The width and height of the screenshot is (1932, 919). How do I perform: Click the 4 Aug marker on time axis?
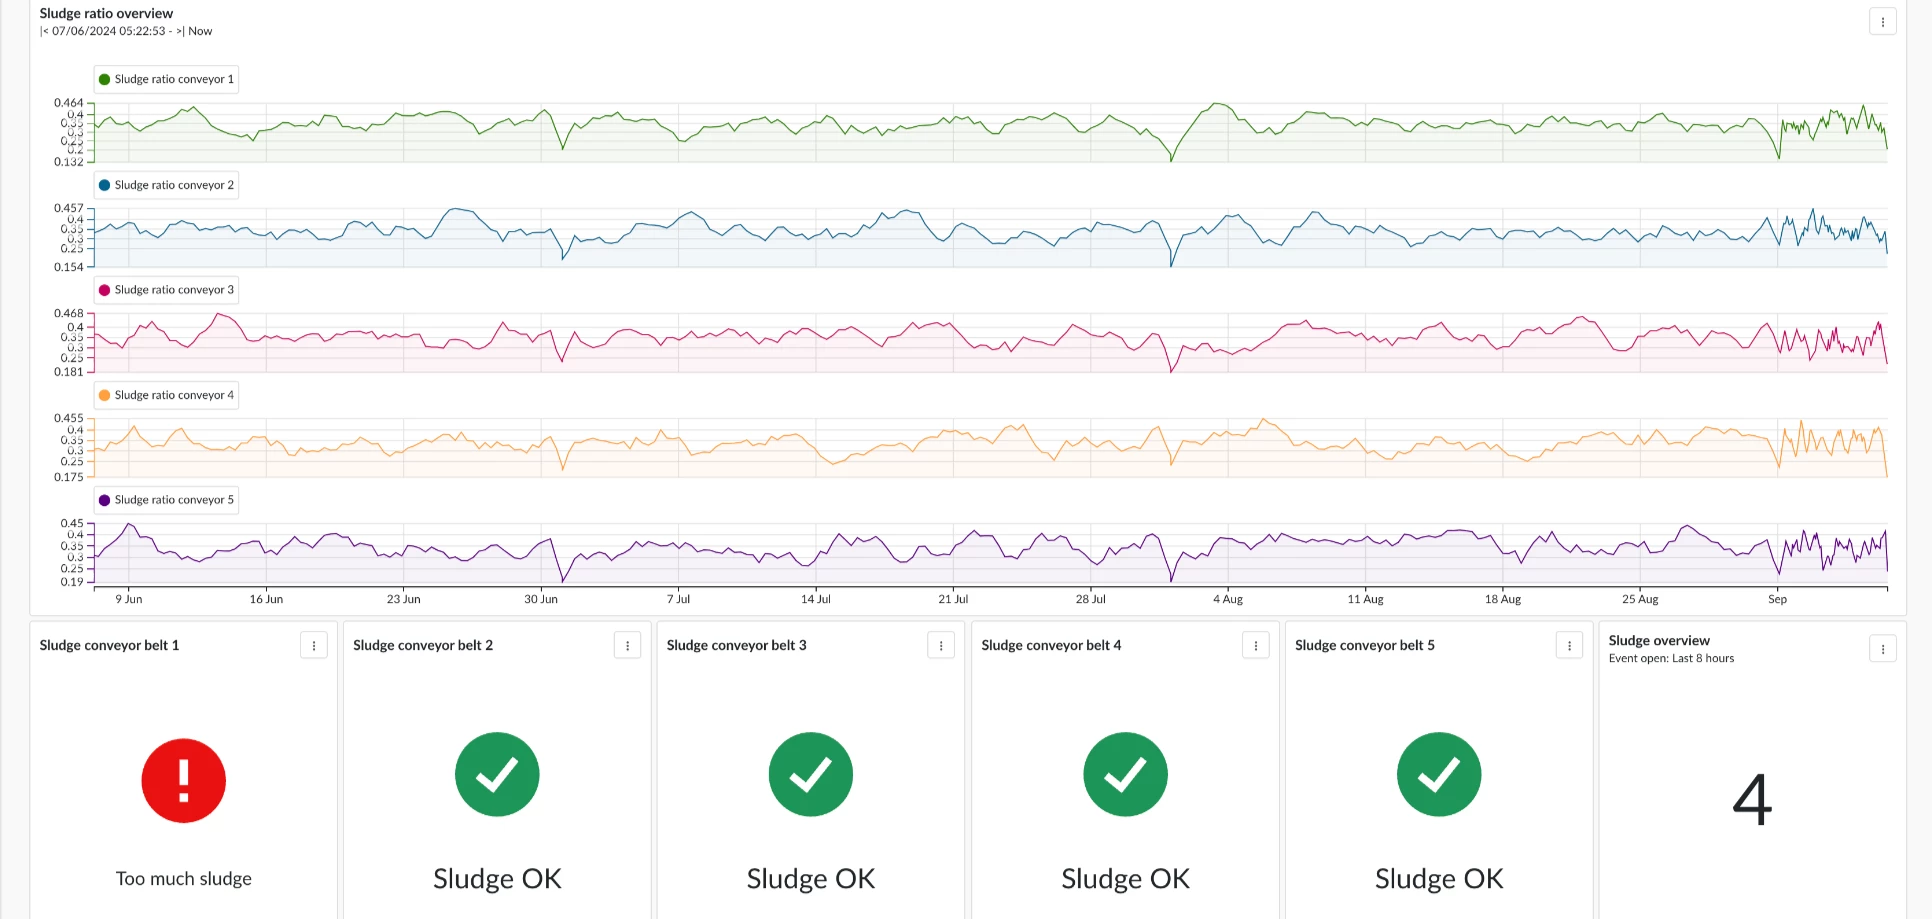[x=1228, y=599]
